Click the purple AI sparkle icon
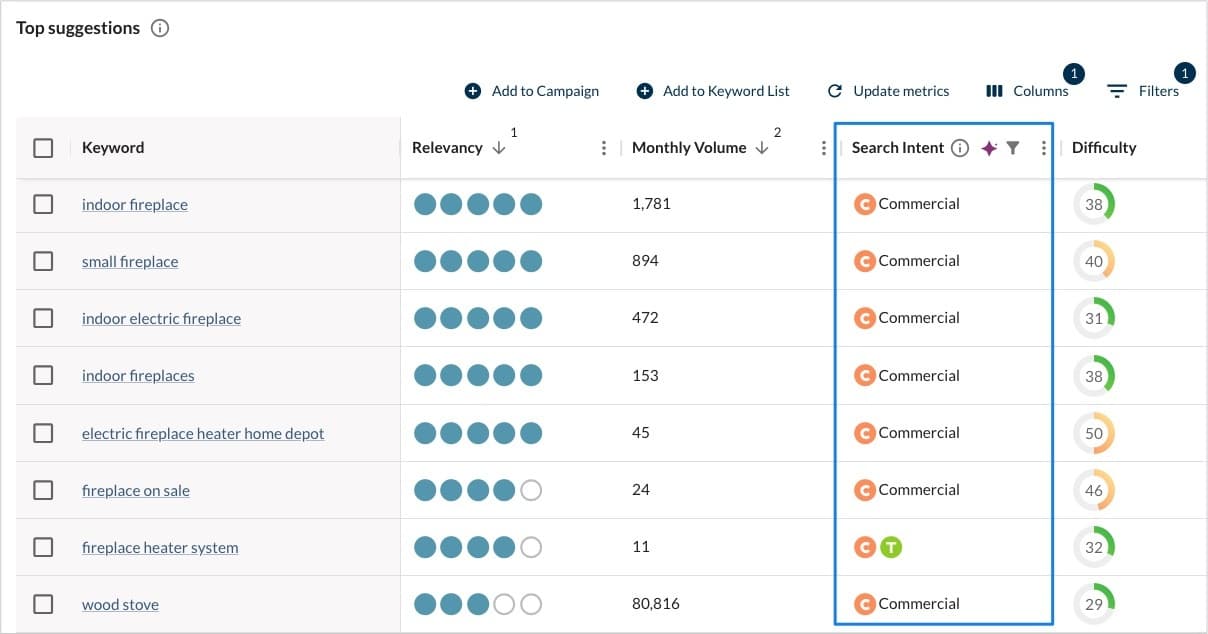The width and height of the screenshot is (1208, 634). [x=989, y=148]
